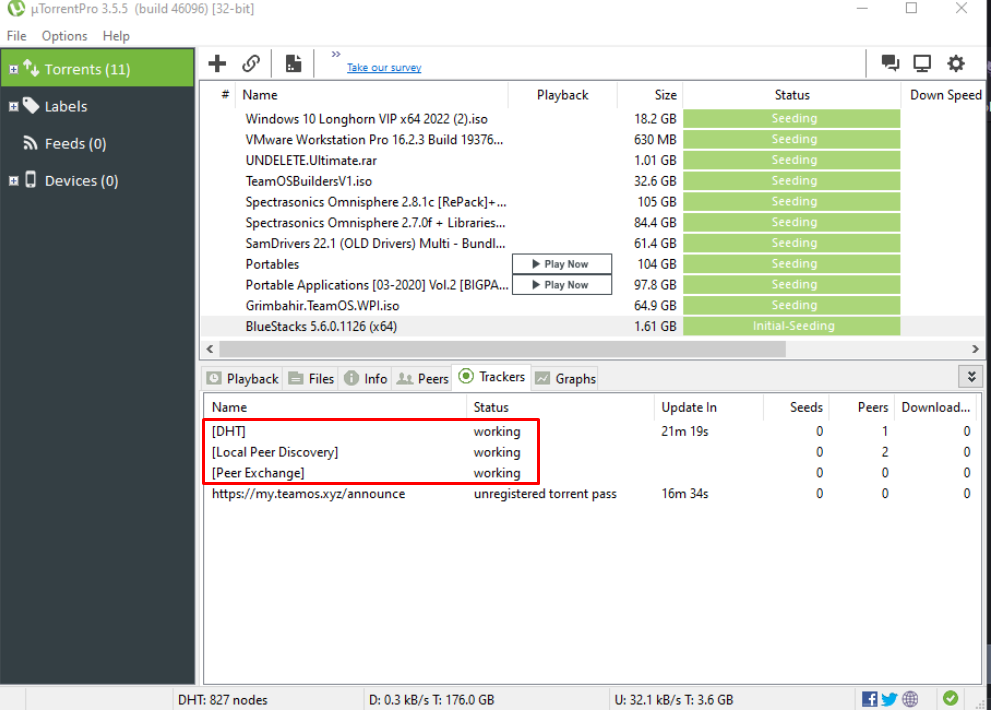
Task: Click Seeding bar of Windows 10 Longhorn
Action: [792, 118]
